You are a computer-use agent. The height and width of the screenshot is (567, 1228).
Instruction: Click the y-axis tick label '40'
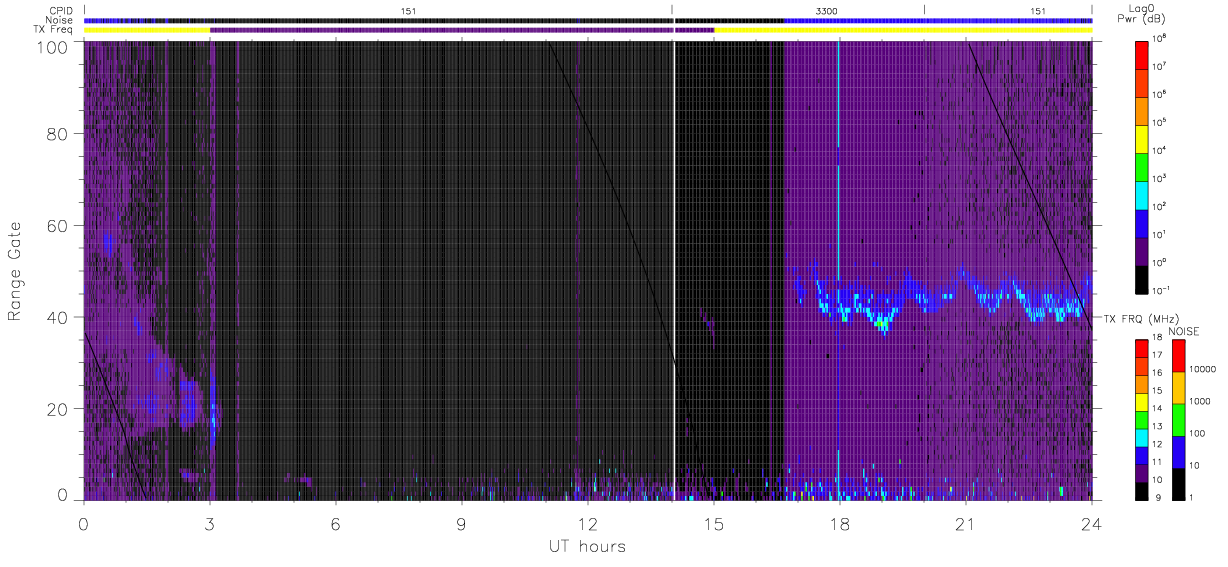[58, 318]
